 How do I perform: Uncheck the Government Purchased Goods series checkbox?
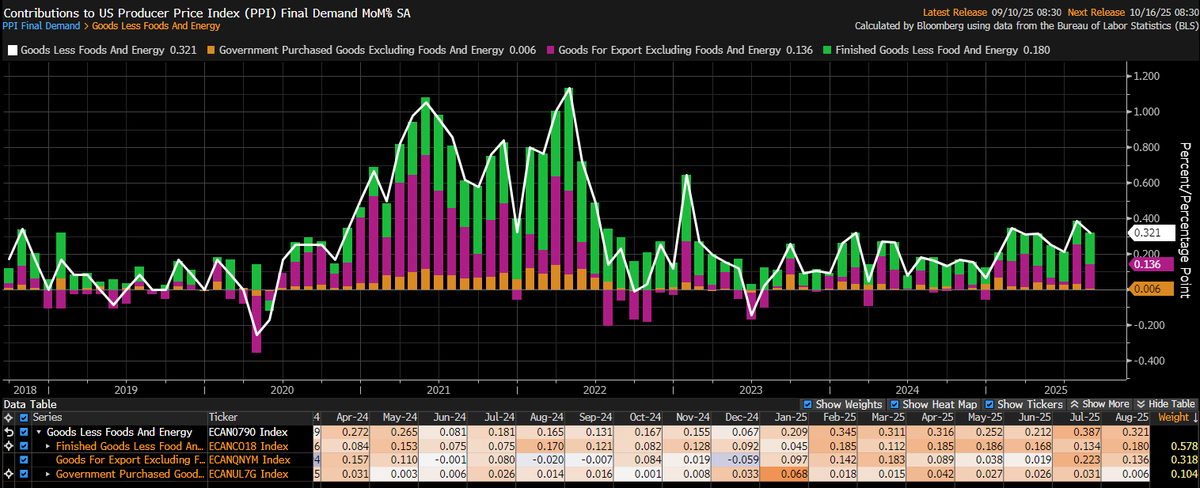click(24, 474)
